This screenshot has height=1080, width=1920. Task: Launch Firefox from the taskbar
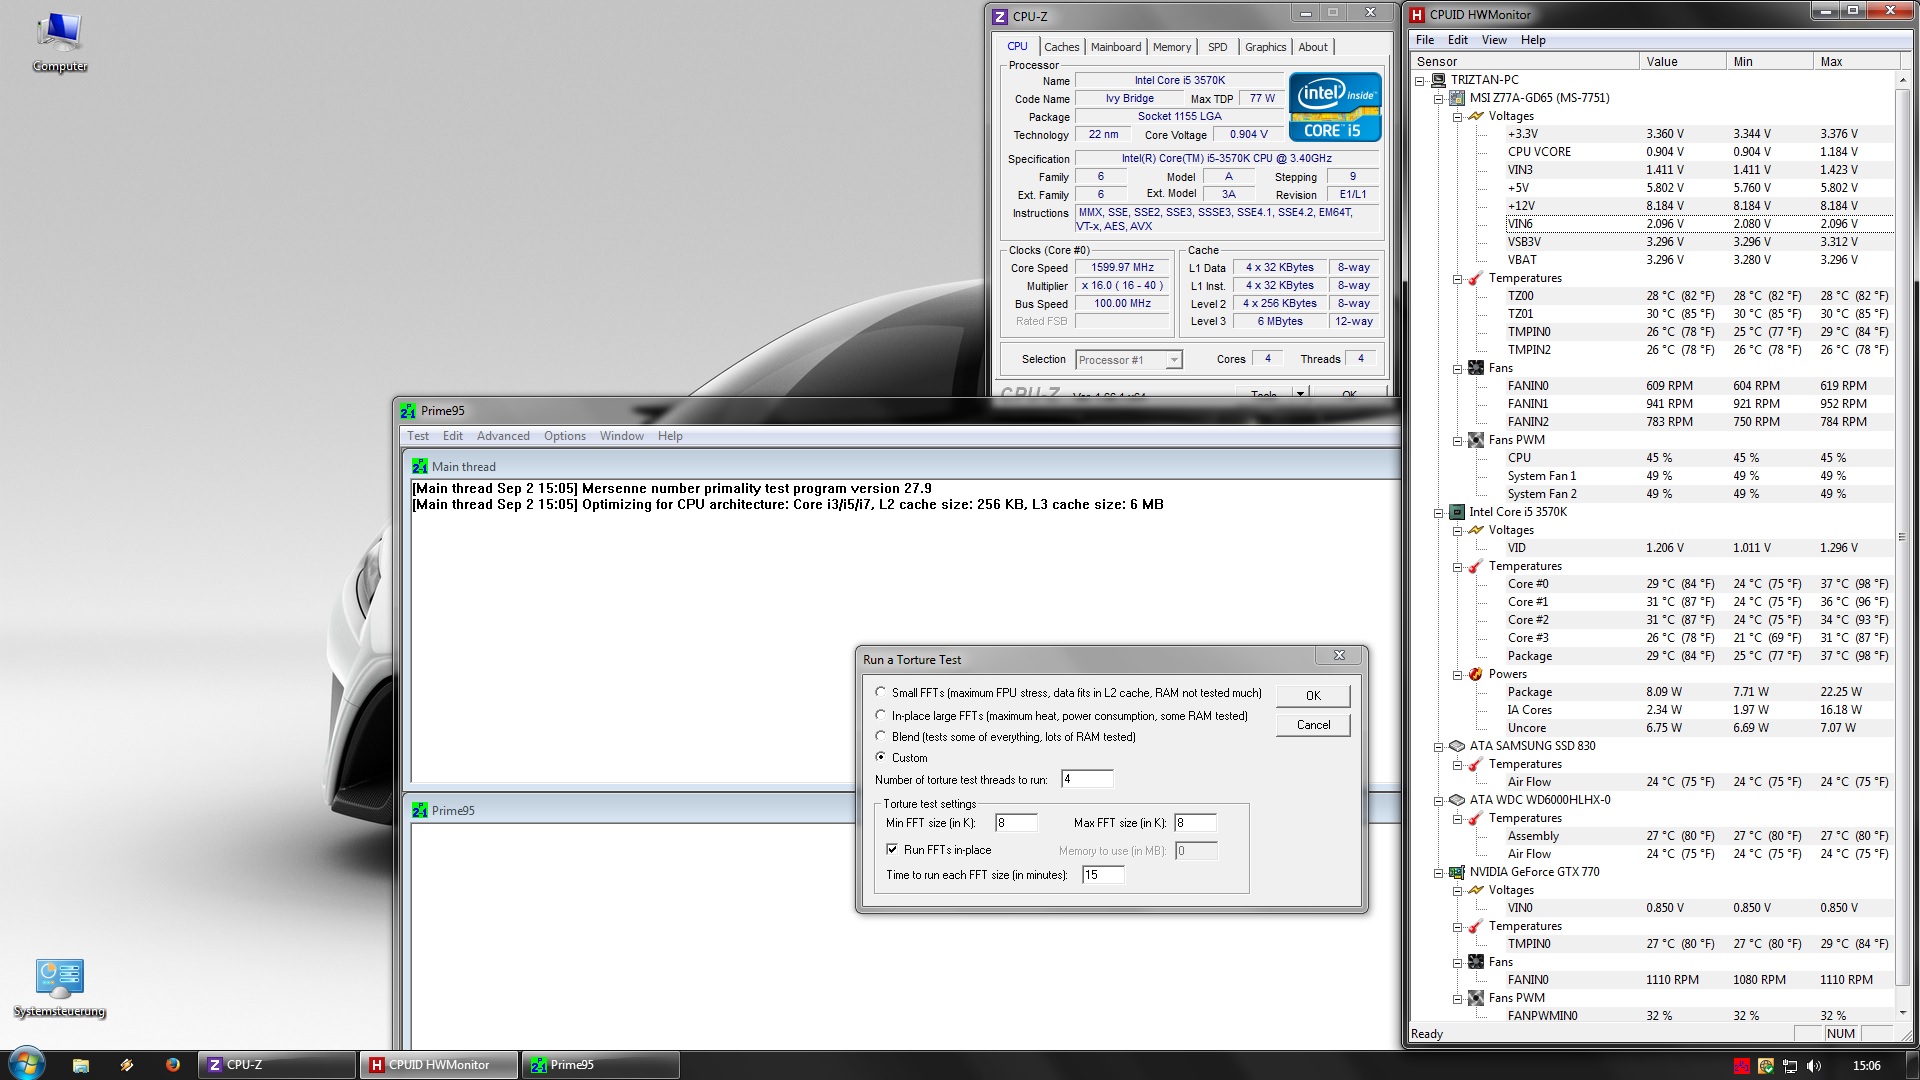(x=172, y=1065)
